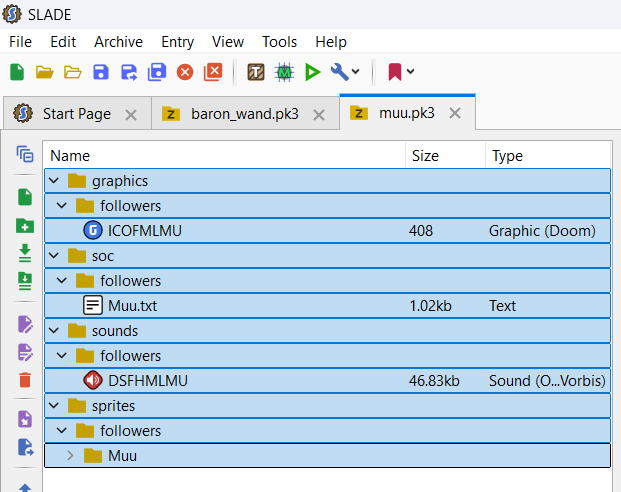Collapse the sounds folder
Screen dimensions: 621x492
click(x=54, y=331)
